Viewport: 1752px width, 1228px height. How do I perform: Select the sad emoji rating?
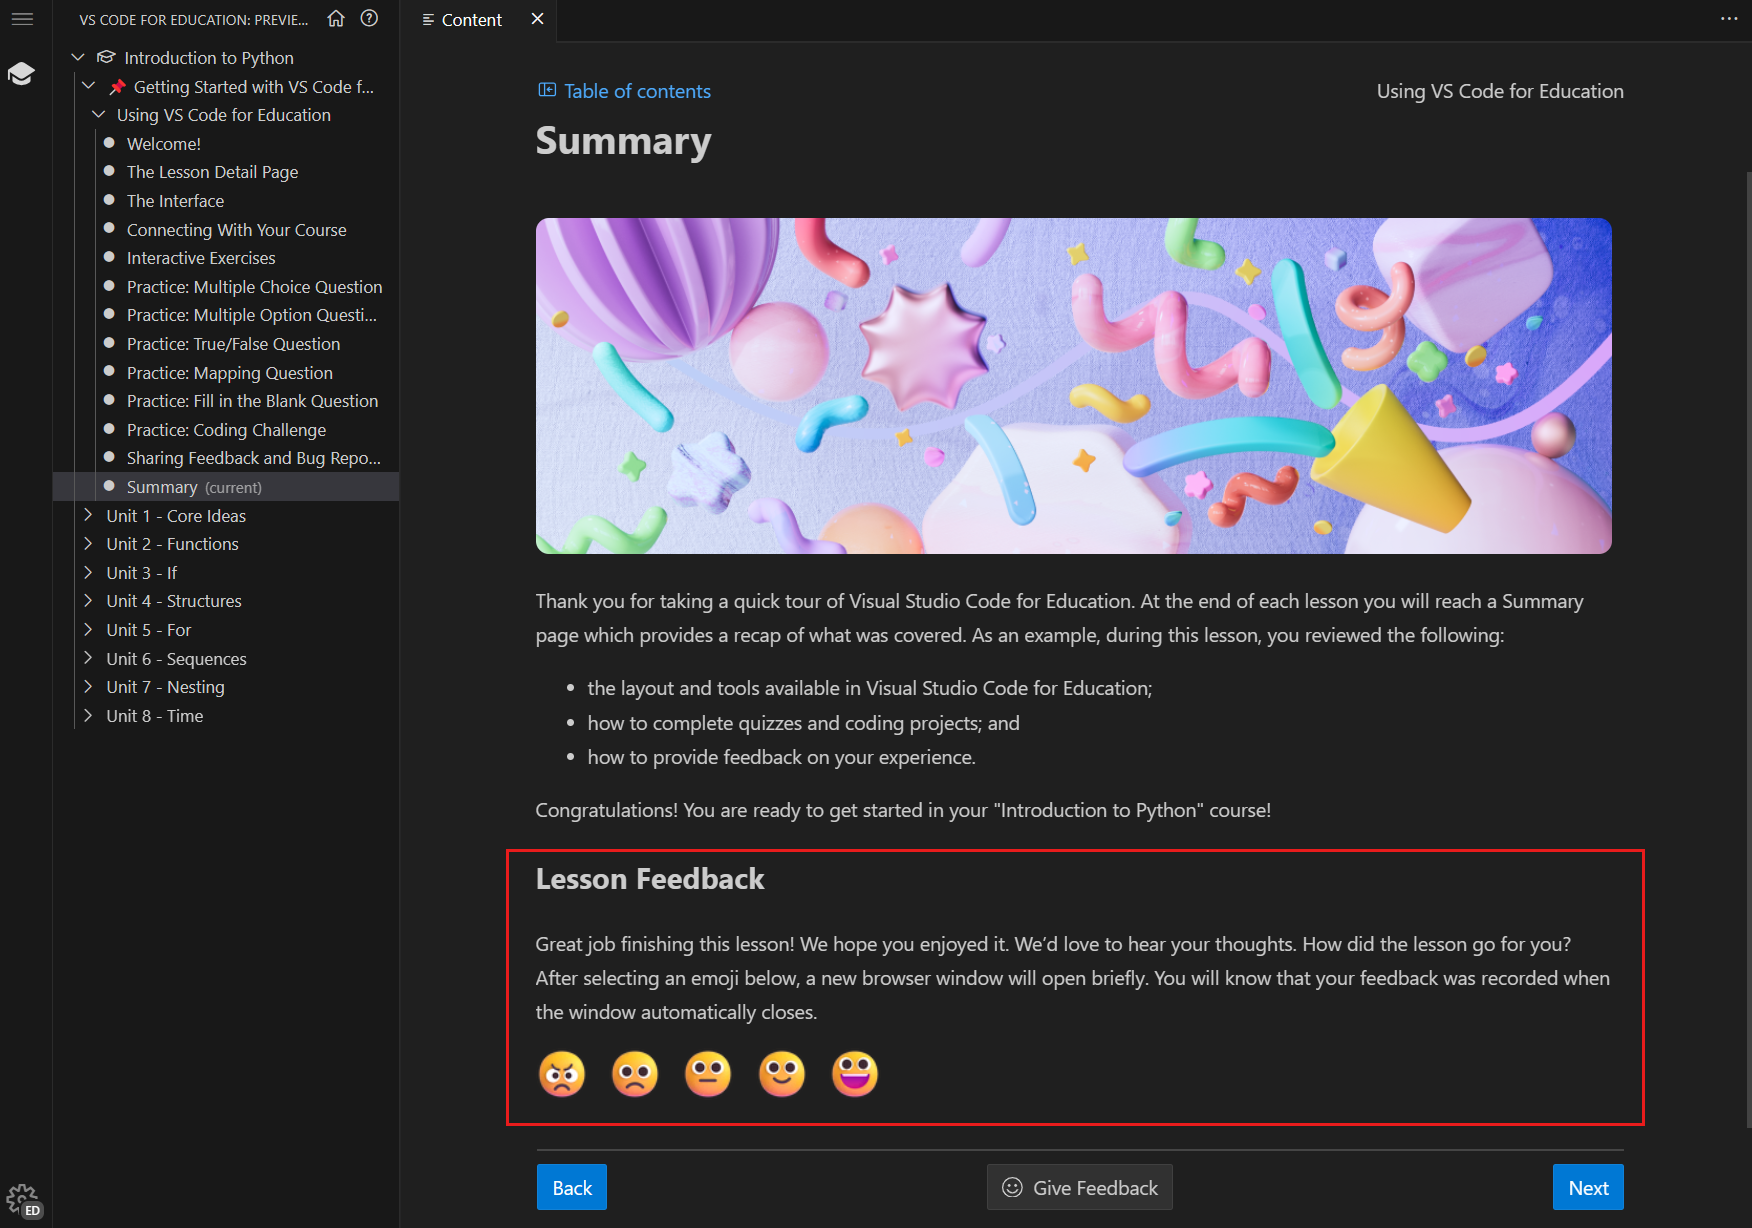(634, 1074)
